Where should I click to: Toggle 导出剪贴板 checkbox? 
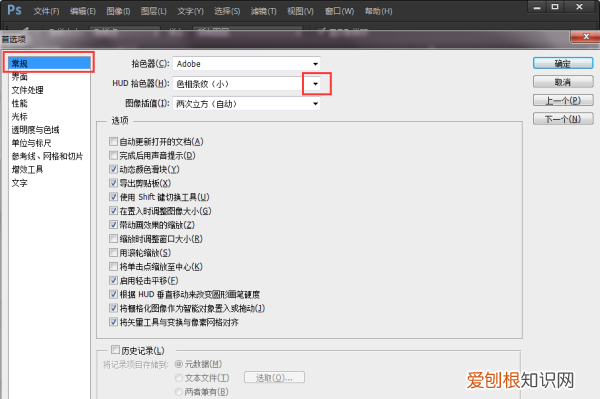coord(113,183)
